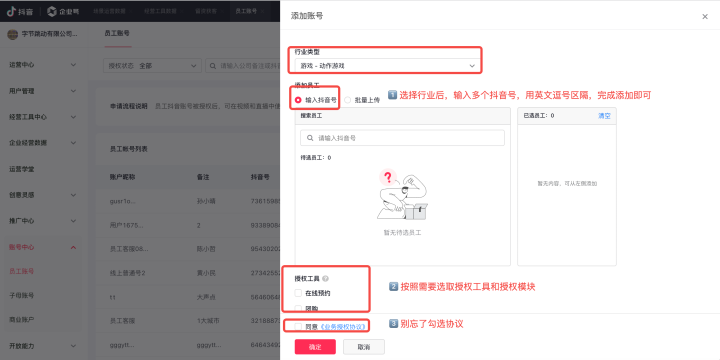Click the 请输入抖音号 search field

[x=402, y=138]
